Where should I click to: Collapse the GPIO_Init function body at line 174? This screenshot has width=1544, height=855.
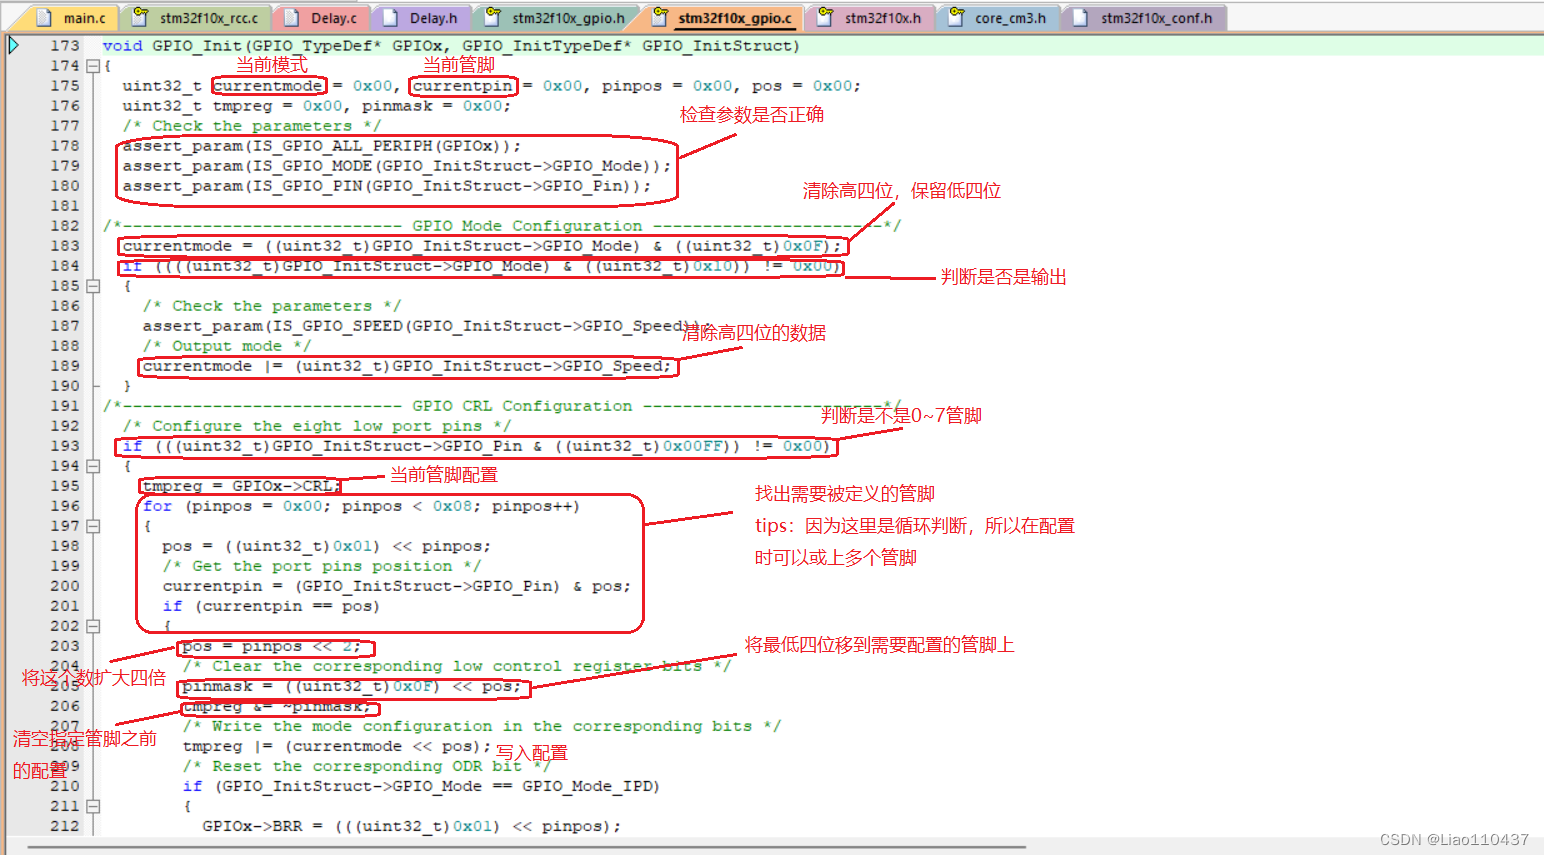click(x=92, y=65)
